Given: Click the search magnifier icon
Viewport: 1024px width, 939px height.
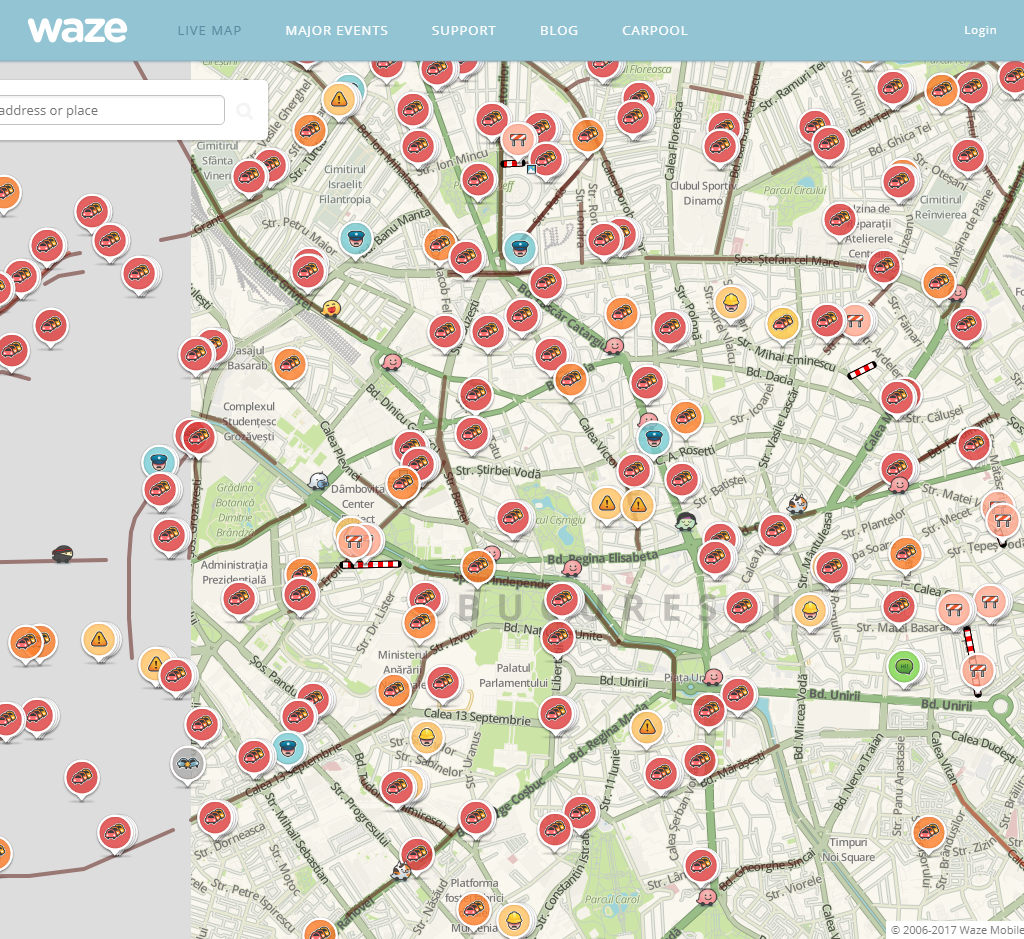Looking at the screenshot, I should pos(245,110).
